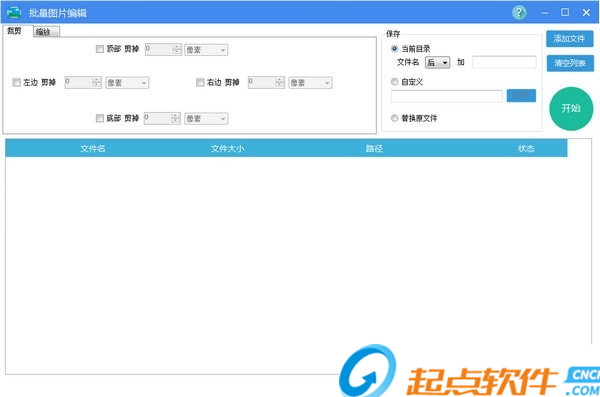
Task: Click the 路径 column header
Action: click(x=374, y=149)
